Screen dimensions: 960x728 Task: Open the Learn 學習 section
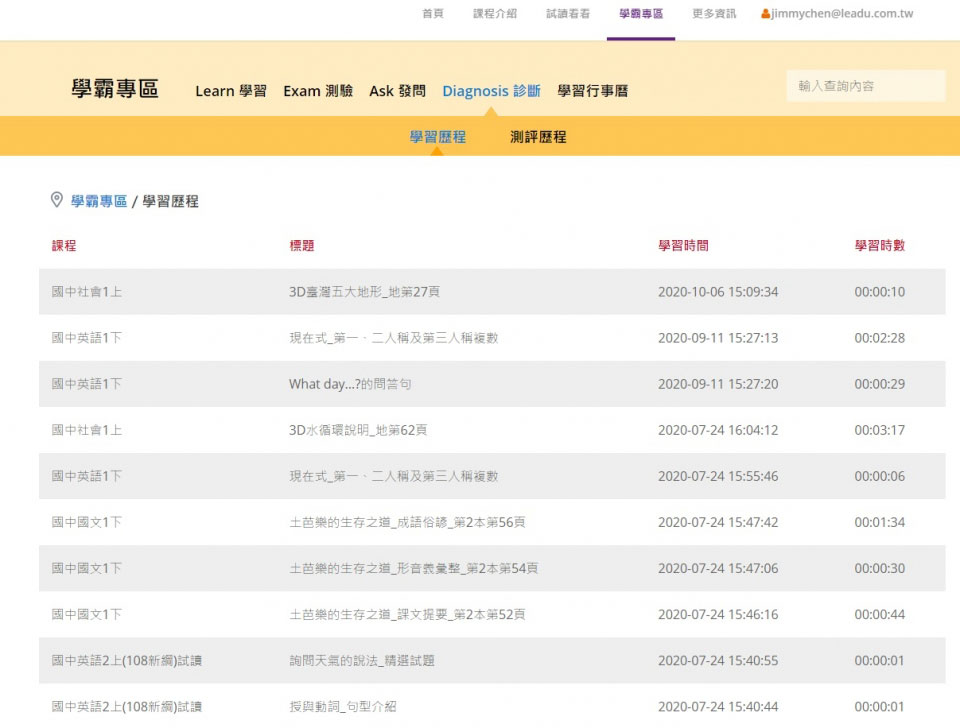point(231,91)
